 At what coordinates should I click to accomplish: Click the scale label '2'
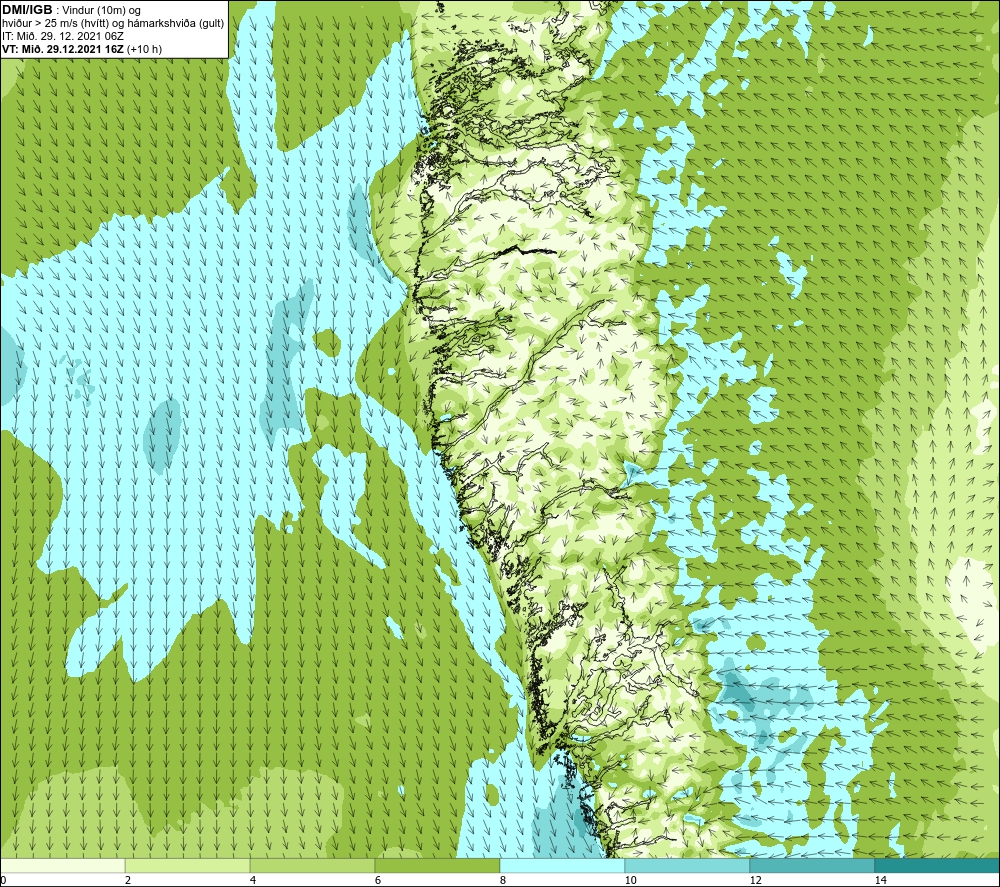pyautogui.click(x=128, y=880)
